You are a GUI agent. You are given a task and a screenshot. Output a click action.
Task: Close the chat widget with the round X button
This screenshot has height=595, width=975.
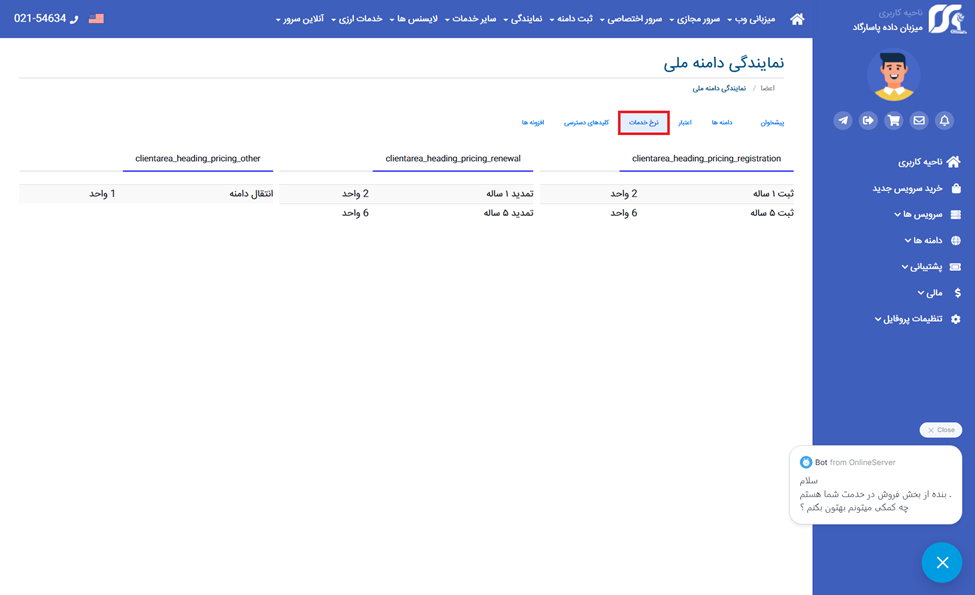click(941, 562)
